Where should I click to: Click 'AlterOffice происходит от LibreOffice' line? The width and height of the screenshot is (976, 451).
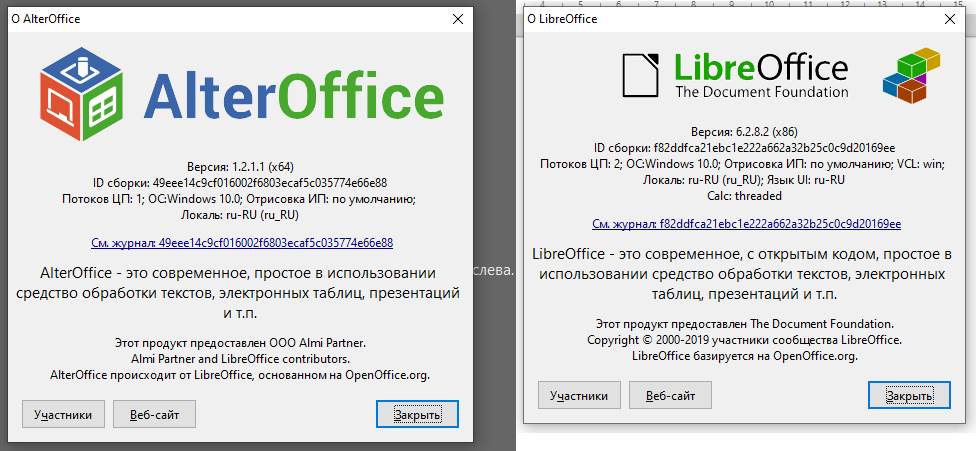(240, 375)
